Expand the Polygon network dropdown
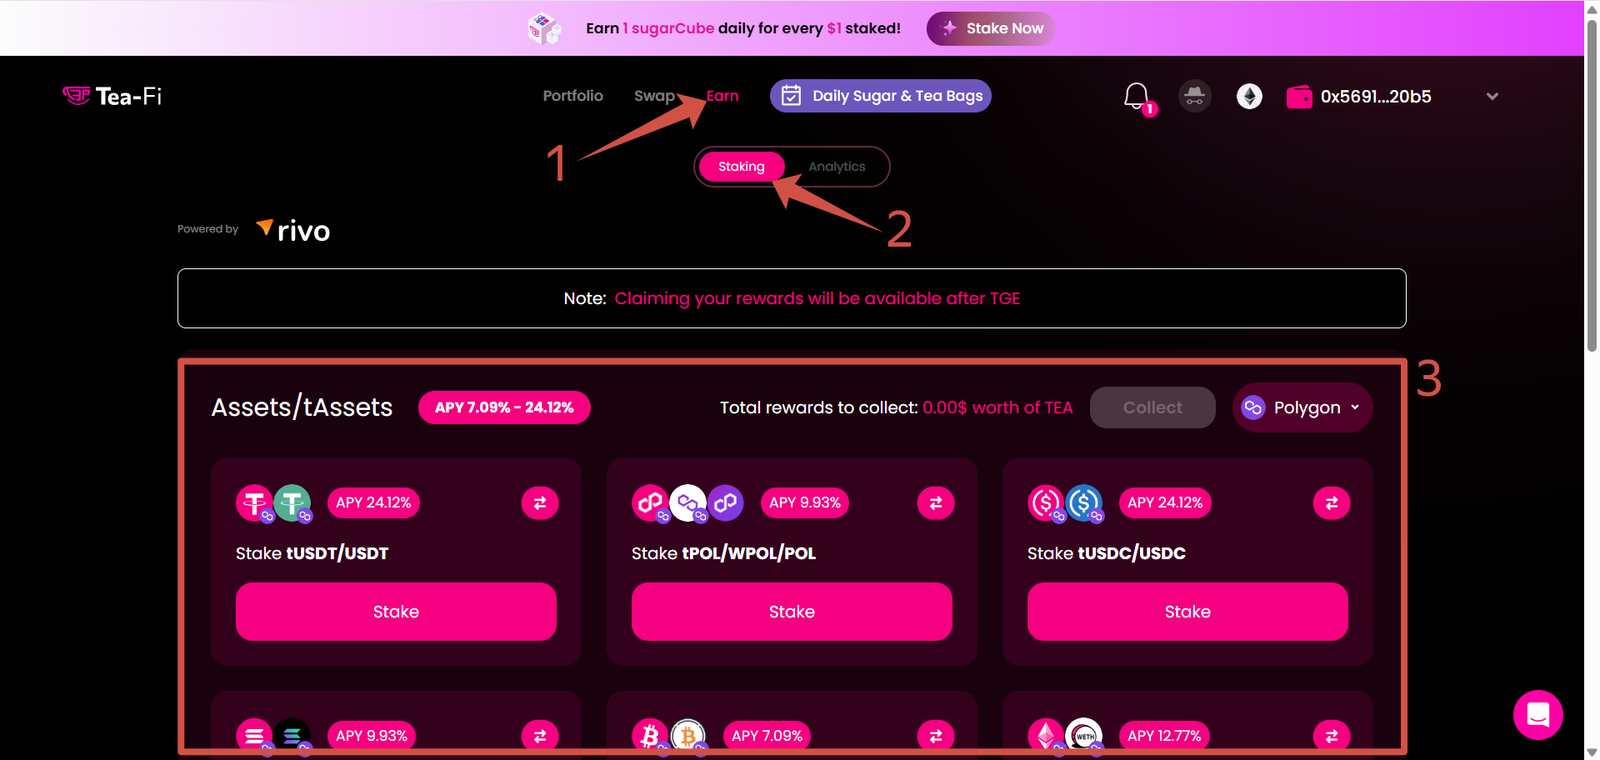This screenshot has width=1600, height=760. (1302, 408)
